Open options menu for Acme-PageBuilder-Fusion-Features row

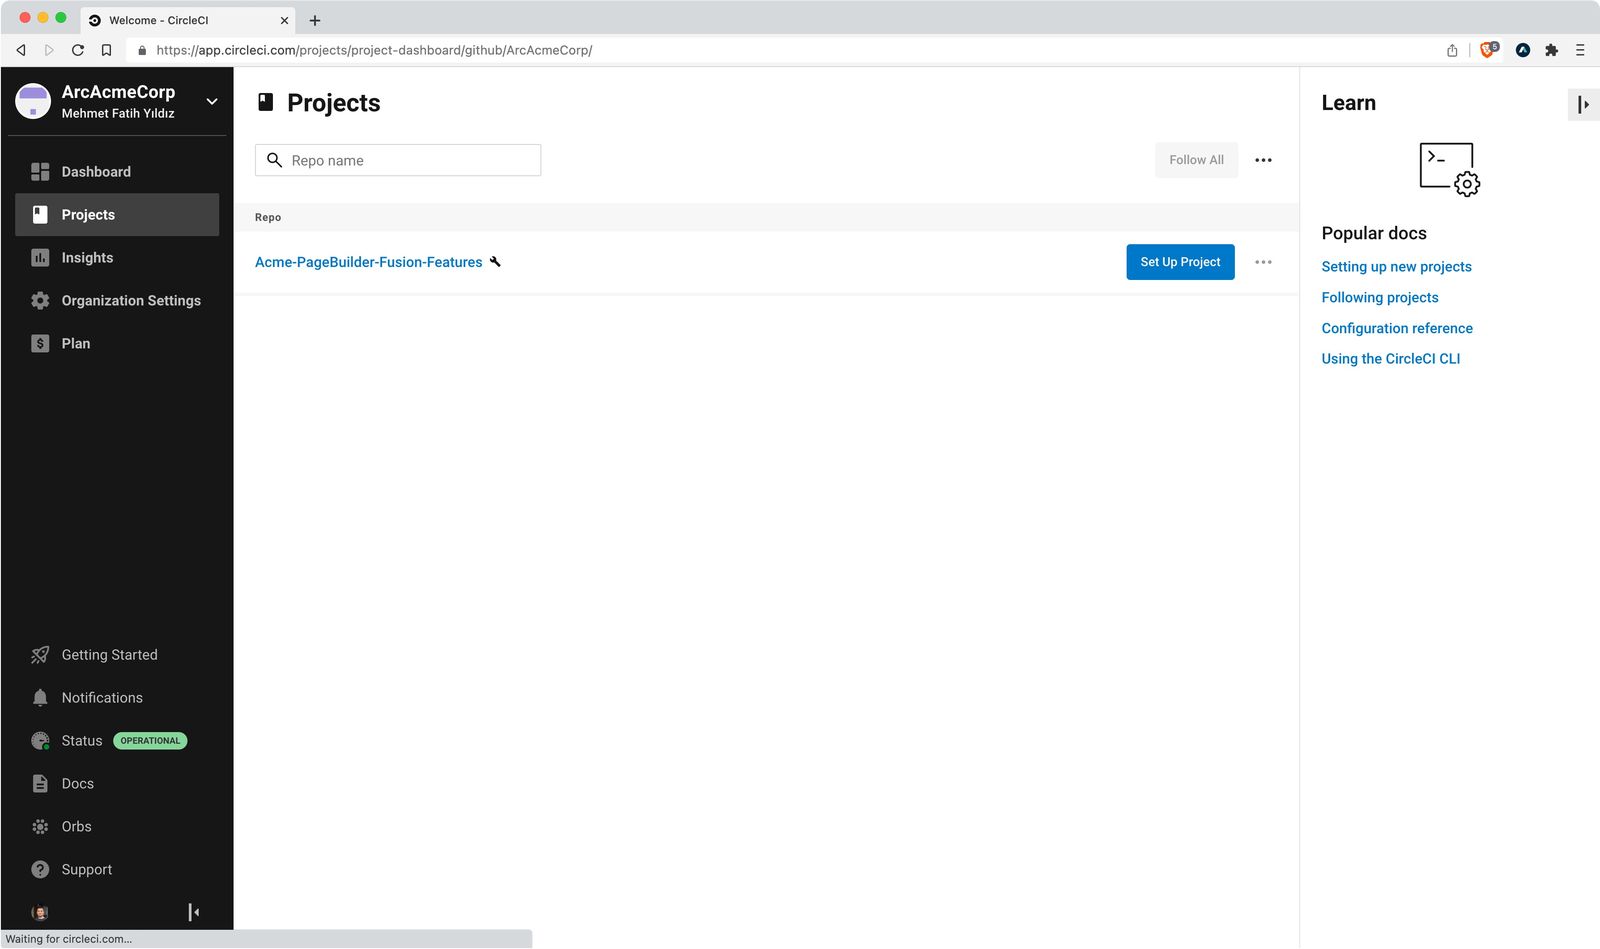(1264, 262)
